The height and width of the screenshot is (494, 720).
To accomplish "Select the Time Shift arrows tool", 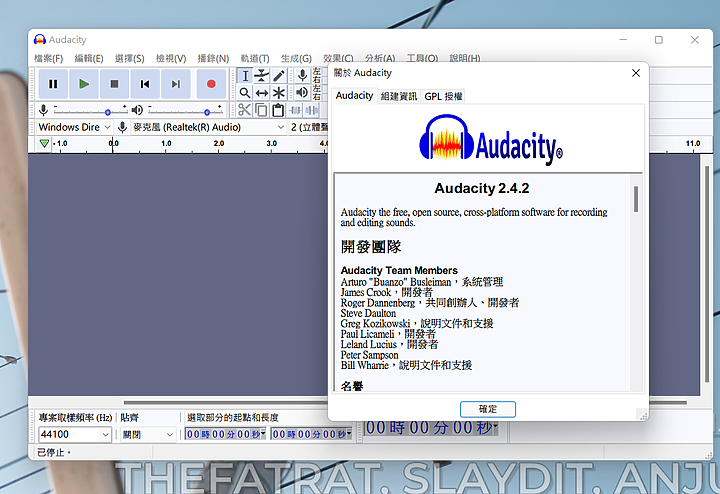I will click(262, 93).
